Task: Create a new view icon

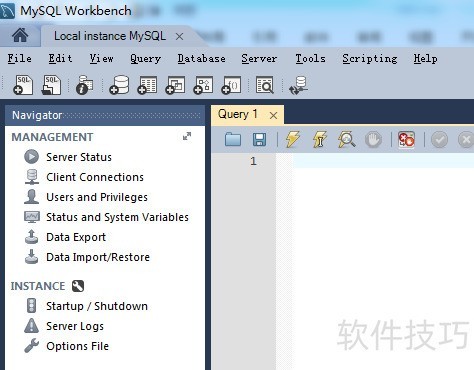Action: 175,85
